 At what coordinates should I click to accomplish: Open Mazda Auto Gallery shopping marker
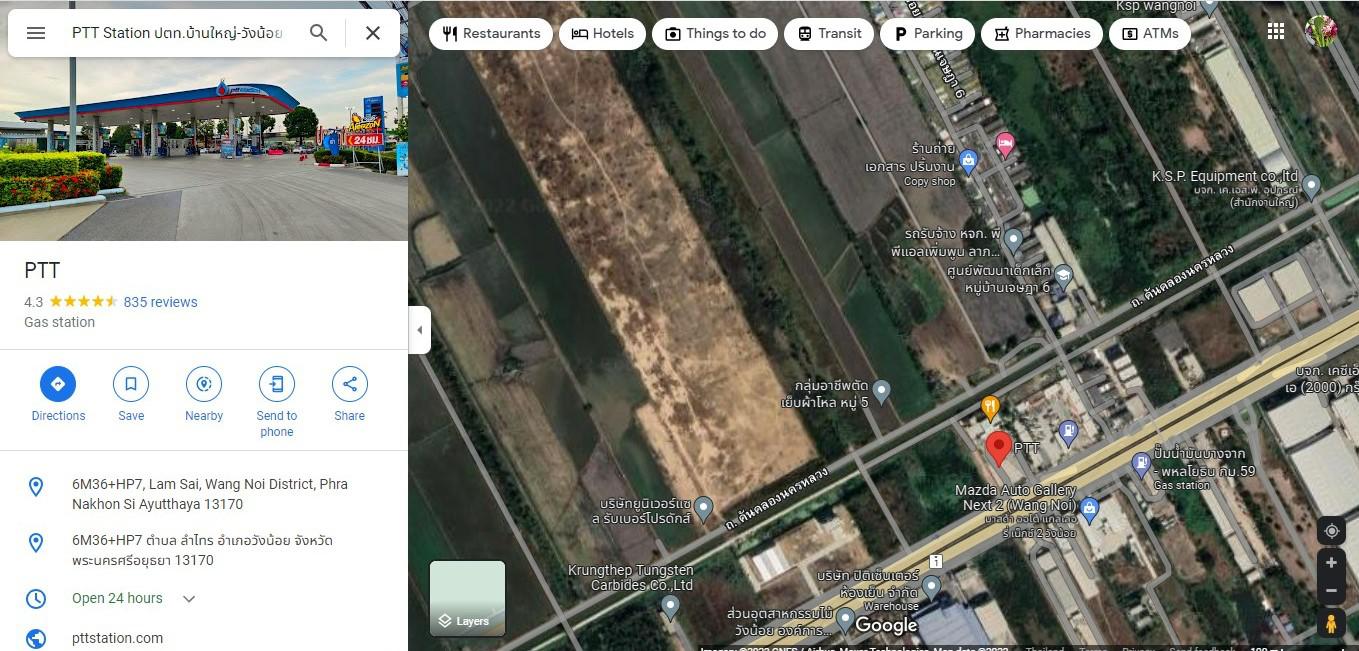click(1090, 509)
